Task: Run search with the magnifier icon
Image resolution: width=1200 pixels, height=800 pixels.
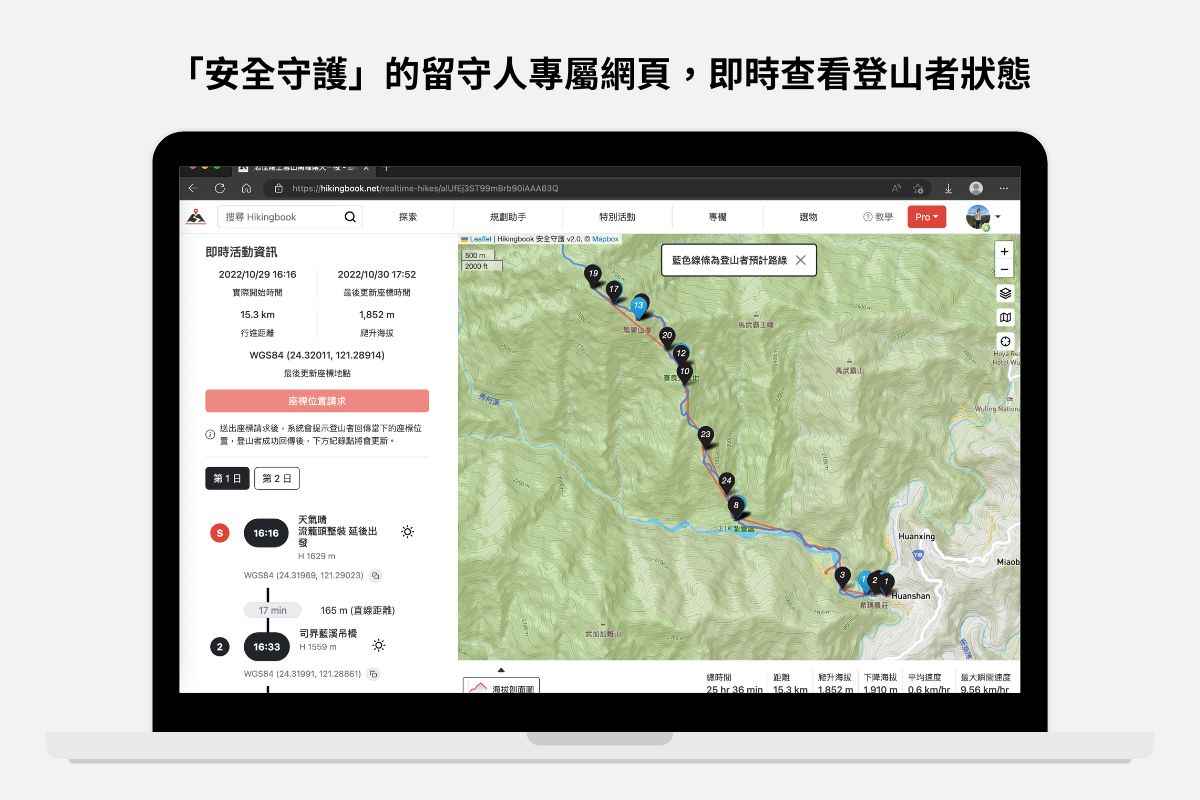Action: 350,217
